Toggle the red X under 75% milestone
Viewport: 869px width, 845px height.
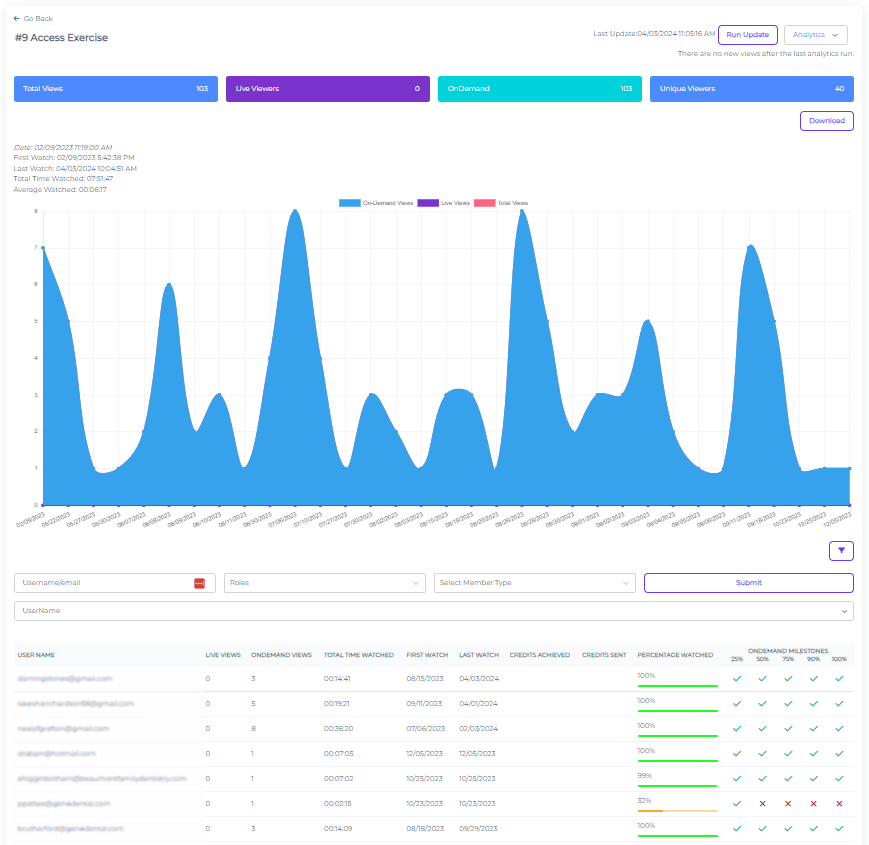point(788,803)
